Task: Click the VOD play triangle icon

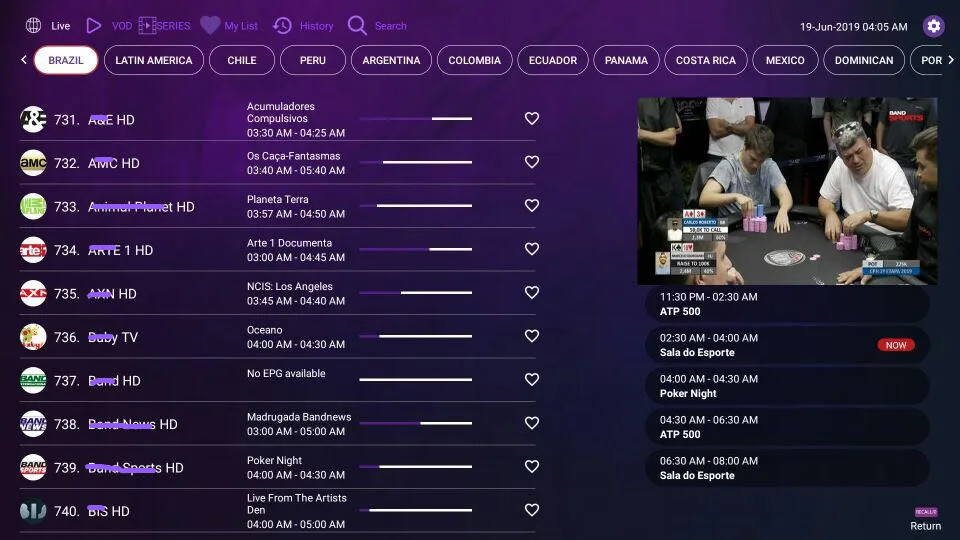Action: [93, 26]
